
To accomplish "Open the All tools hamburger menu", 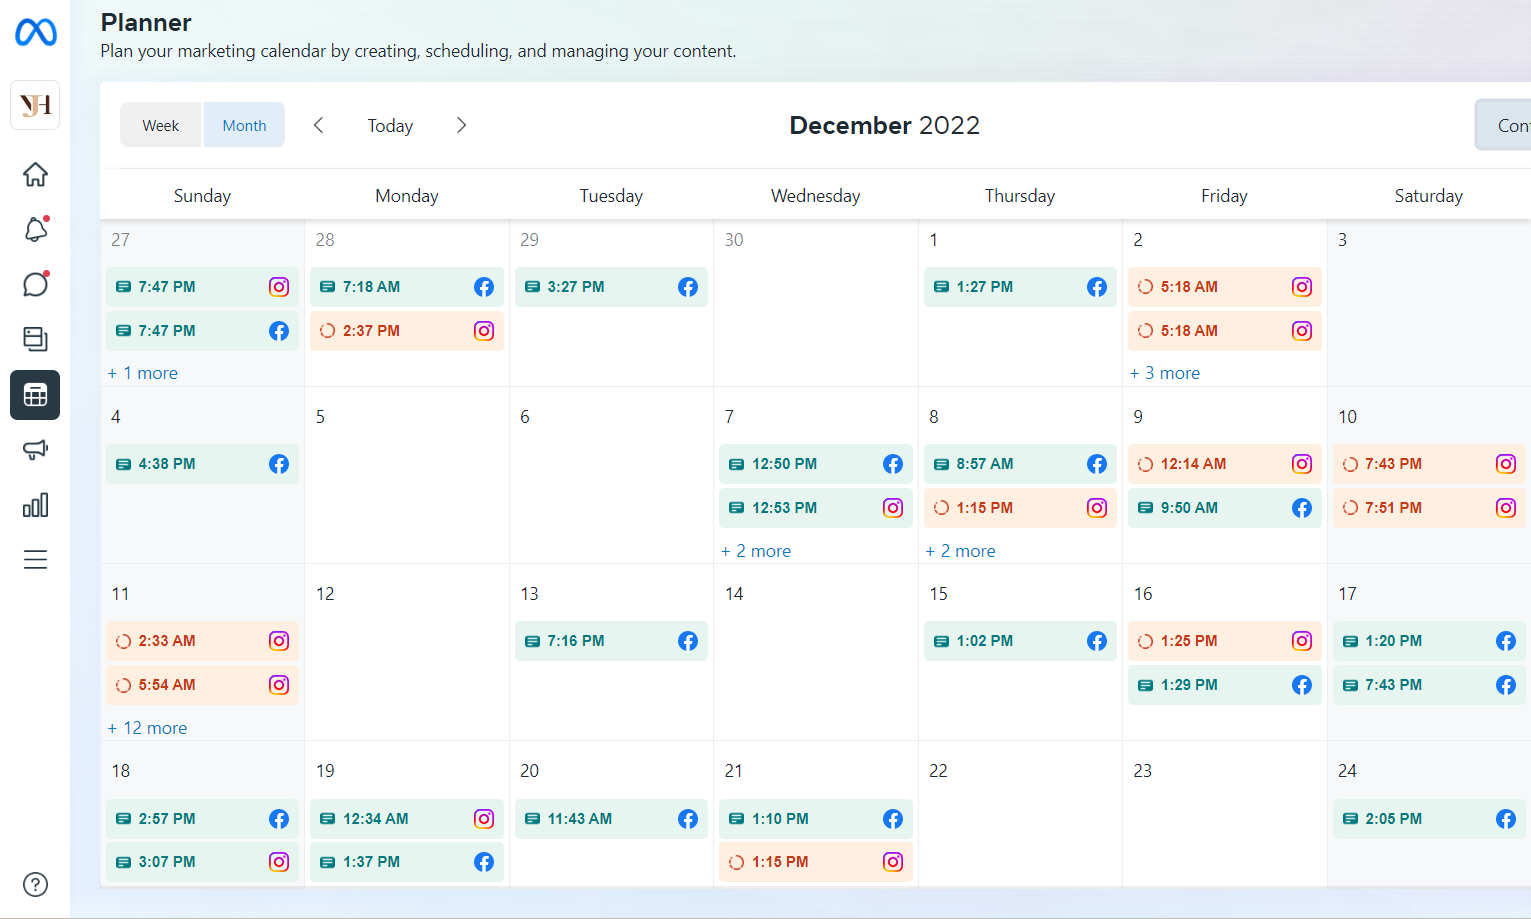I will (x=35, y=559).
